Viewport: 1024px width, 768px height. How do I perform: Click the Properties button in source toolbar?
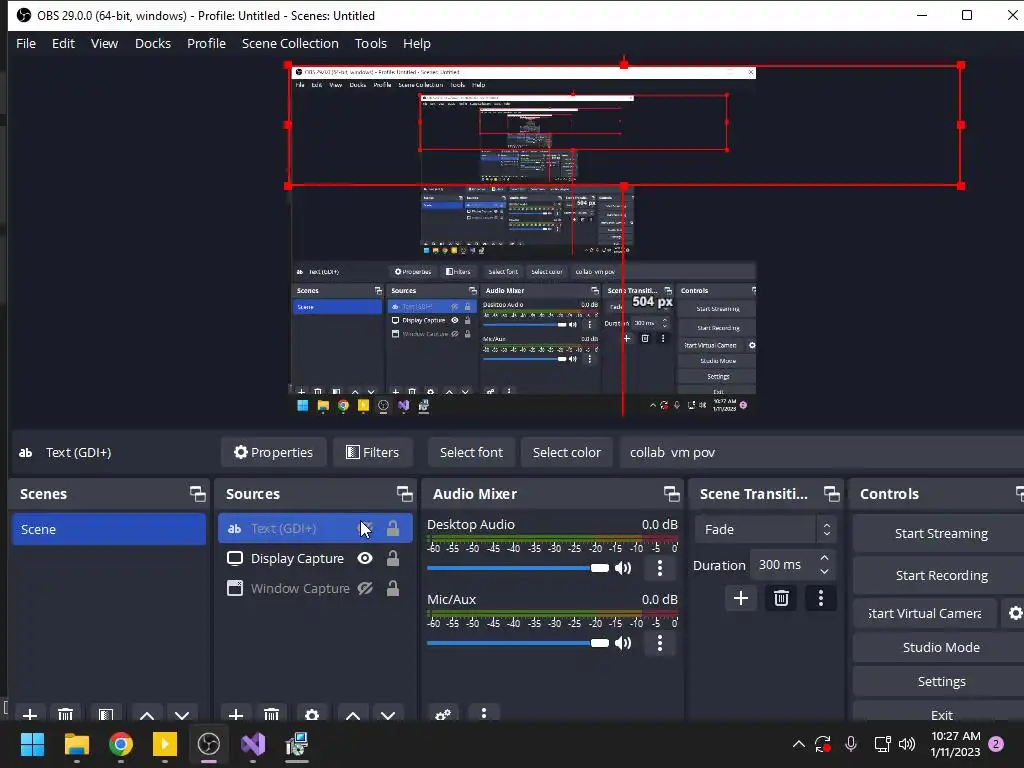pos(274,452)
